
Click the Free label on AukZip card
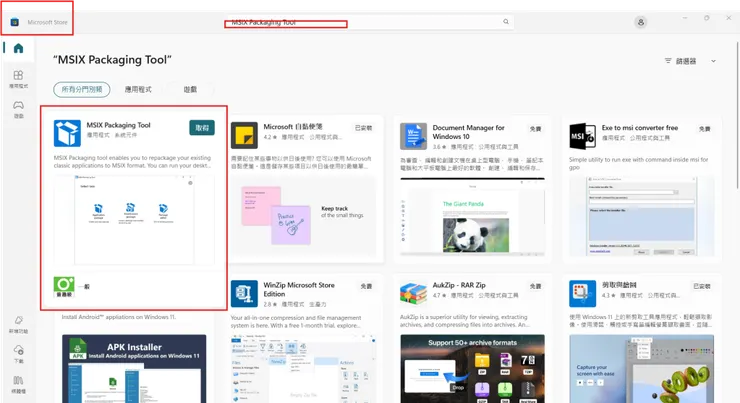535,286
